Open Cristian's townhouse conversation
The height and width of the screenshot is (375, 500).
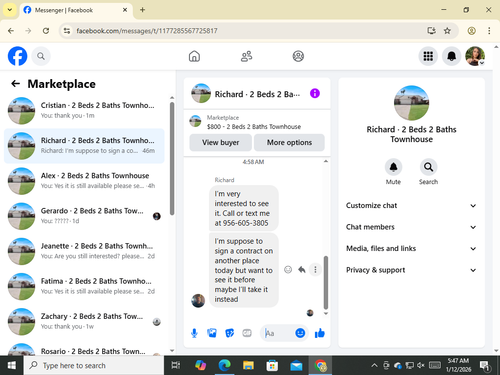pyautogui.click(x=84, y=111)
